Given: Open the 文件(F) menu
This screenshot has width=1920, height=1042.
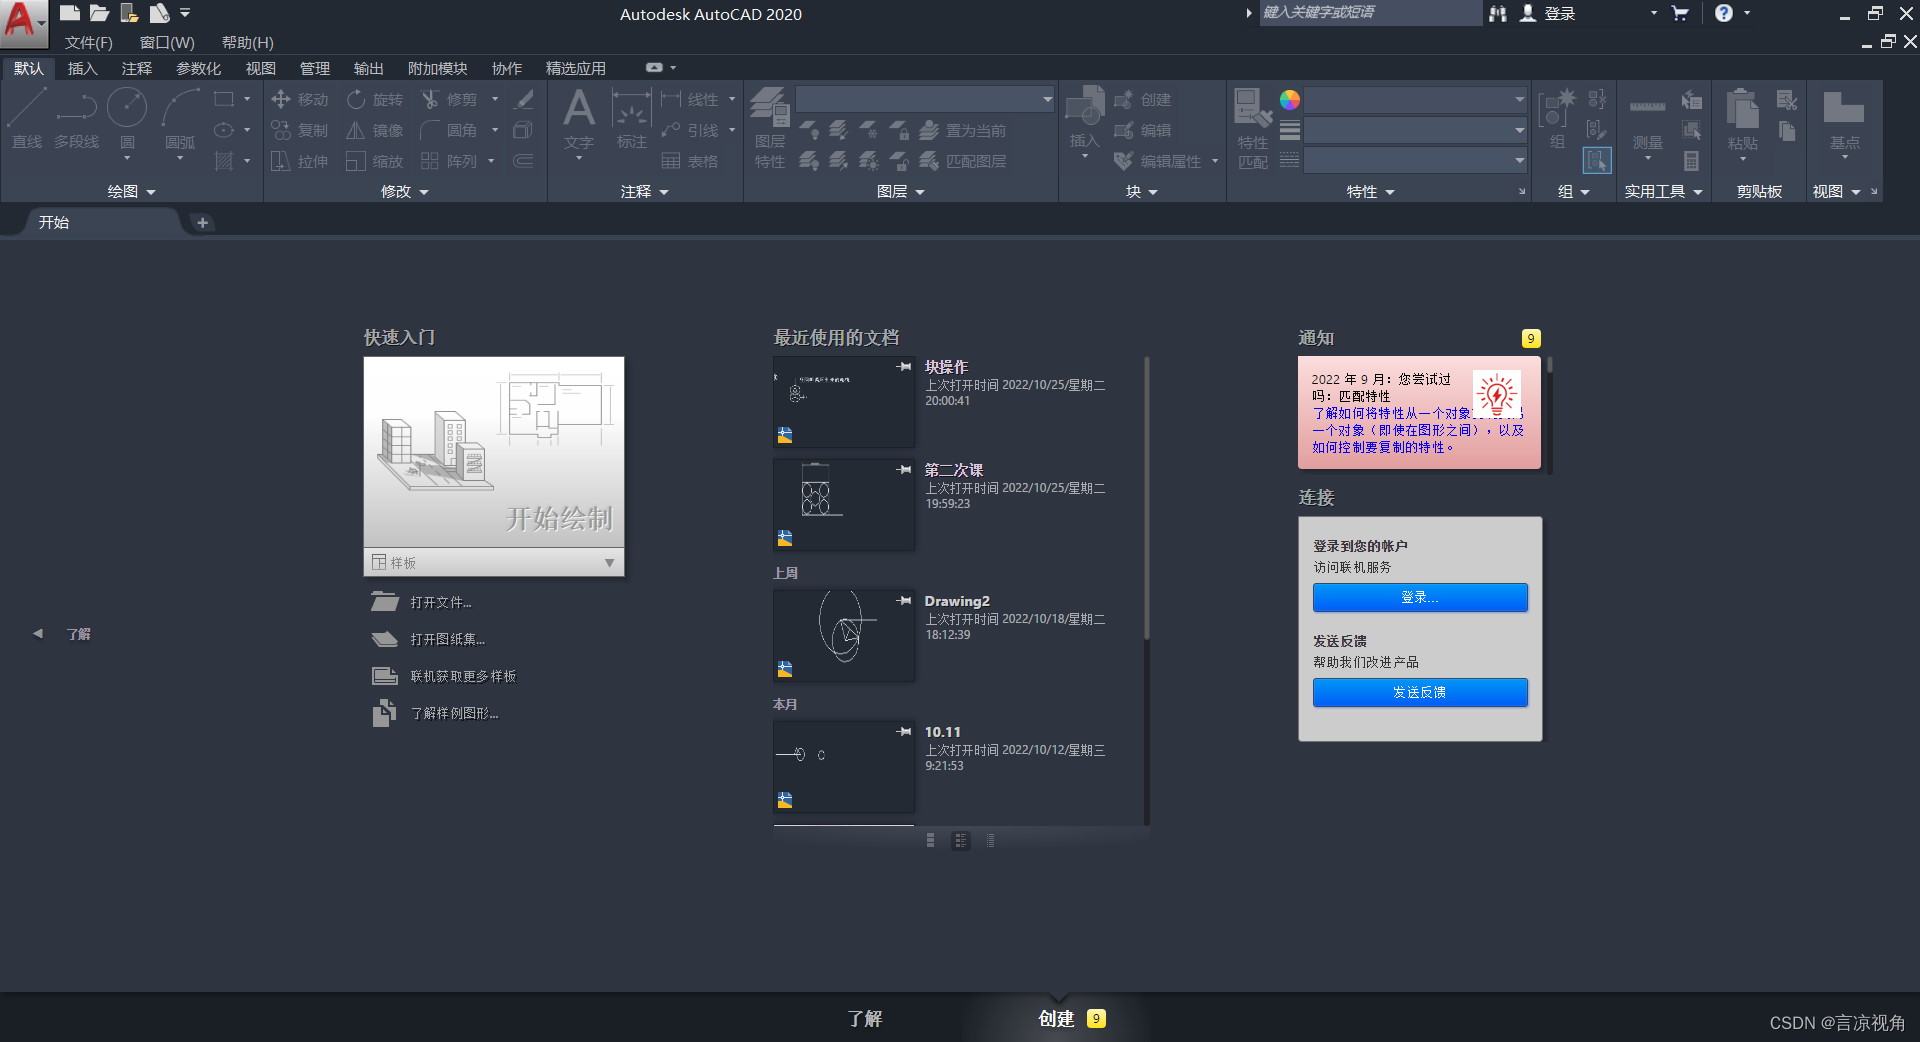Looking at the screenshot, I should tap(89, 42).
